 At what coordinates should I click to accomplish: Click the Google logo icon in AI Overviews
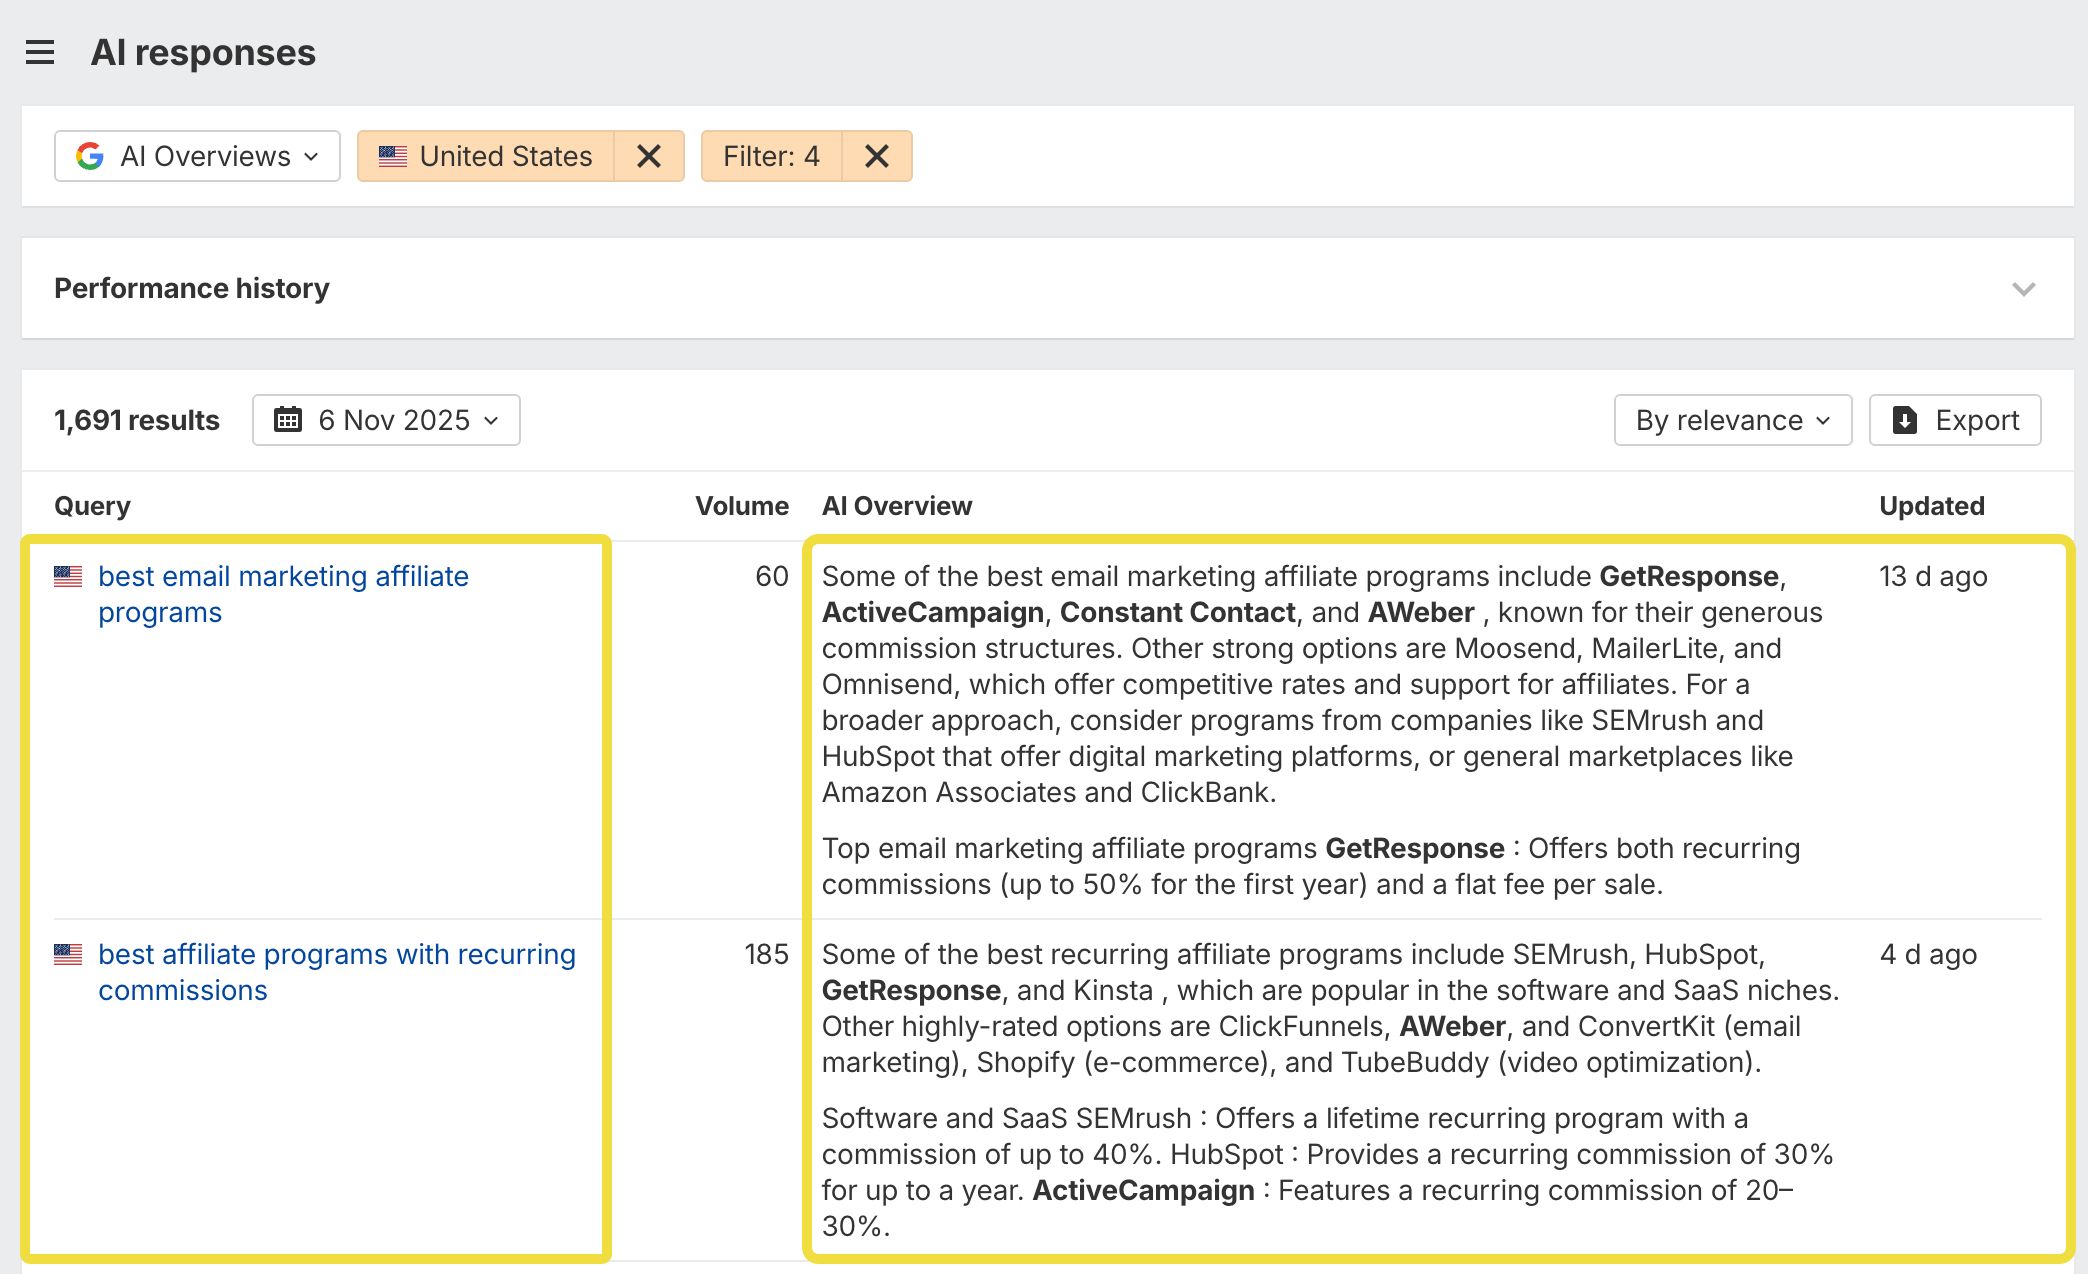(90, 156)
